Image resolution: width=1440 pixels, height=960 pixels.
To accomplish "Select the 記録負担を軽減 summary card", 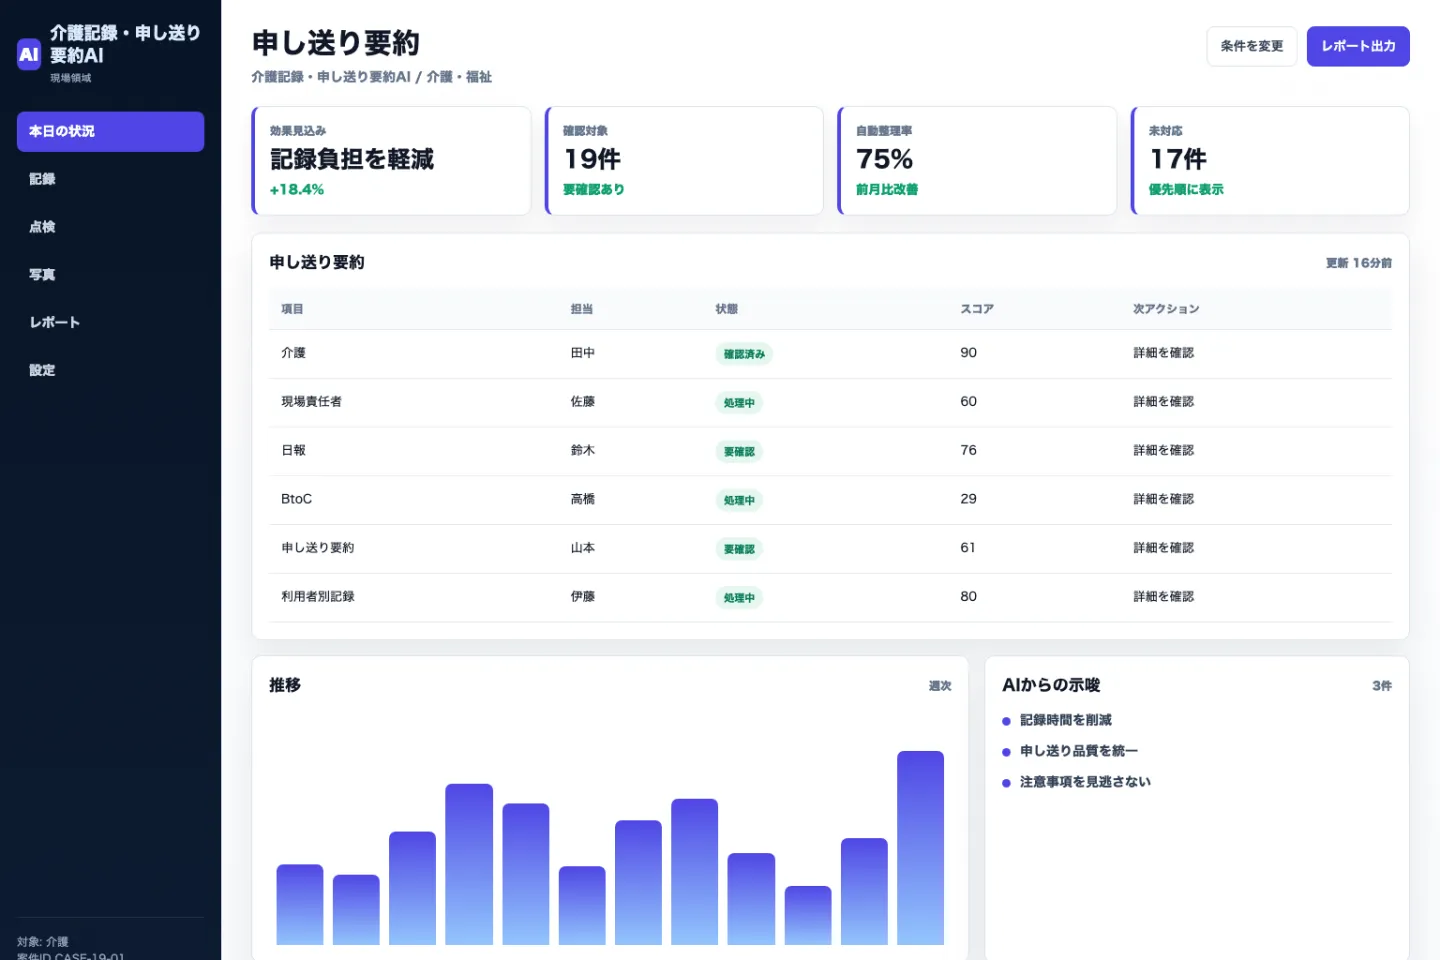I will (x=391, y=160).
